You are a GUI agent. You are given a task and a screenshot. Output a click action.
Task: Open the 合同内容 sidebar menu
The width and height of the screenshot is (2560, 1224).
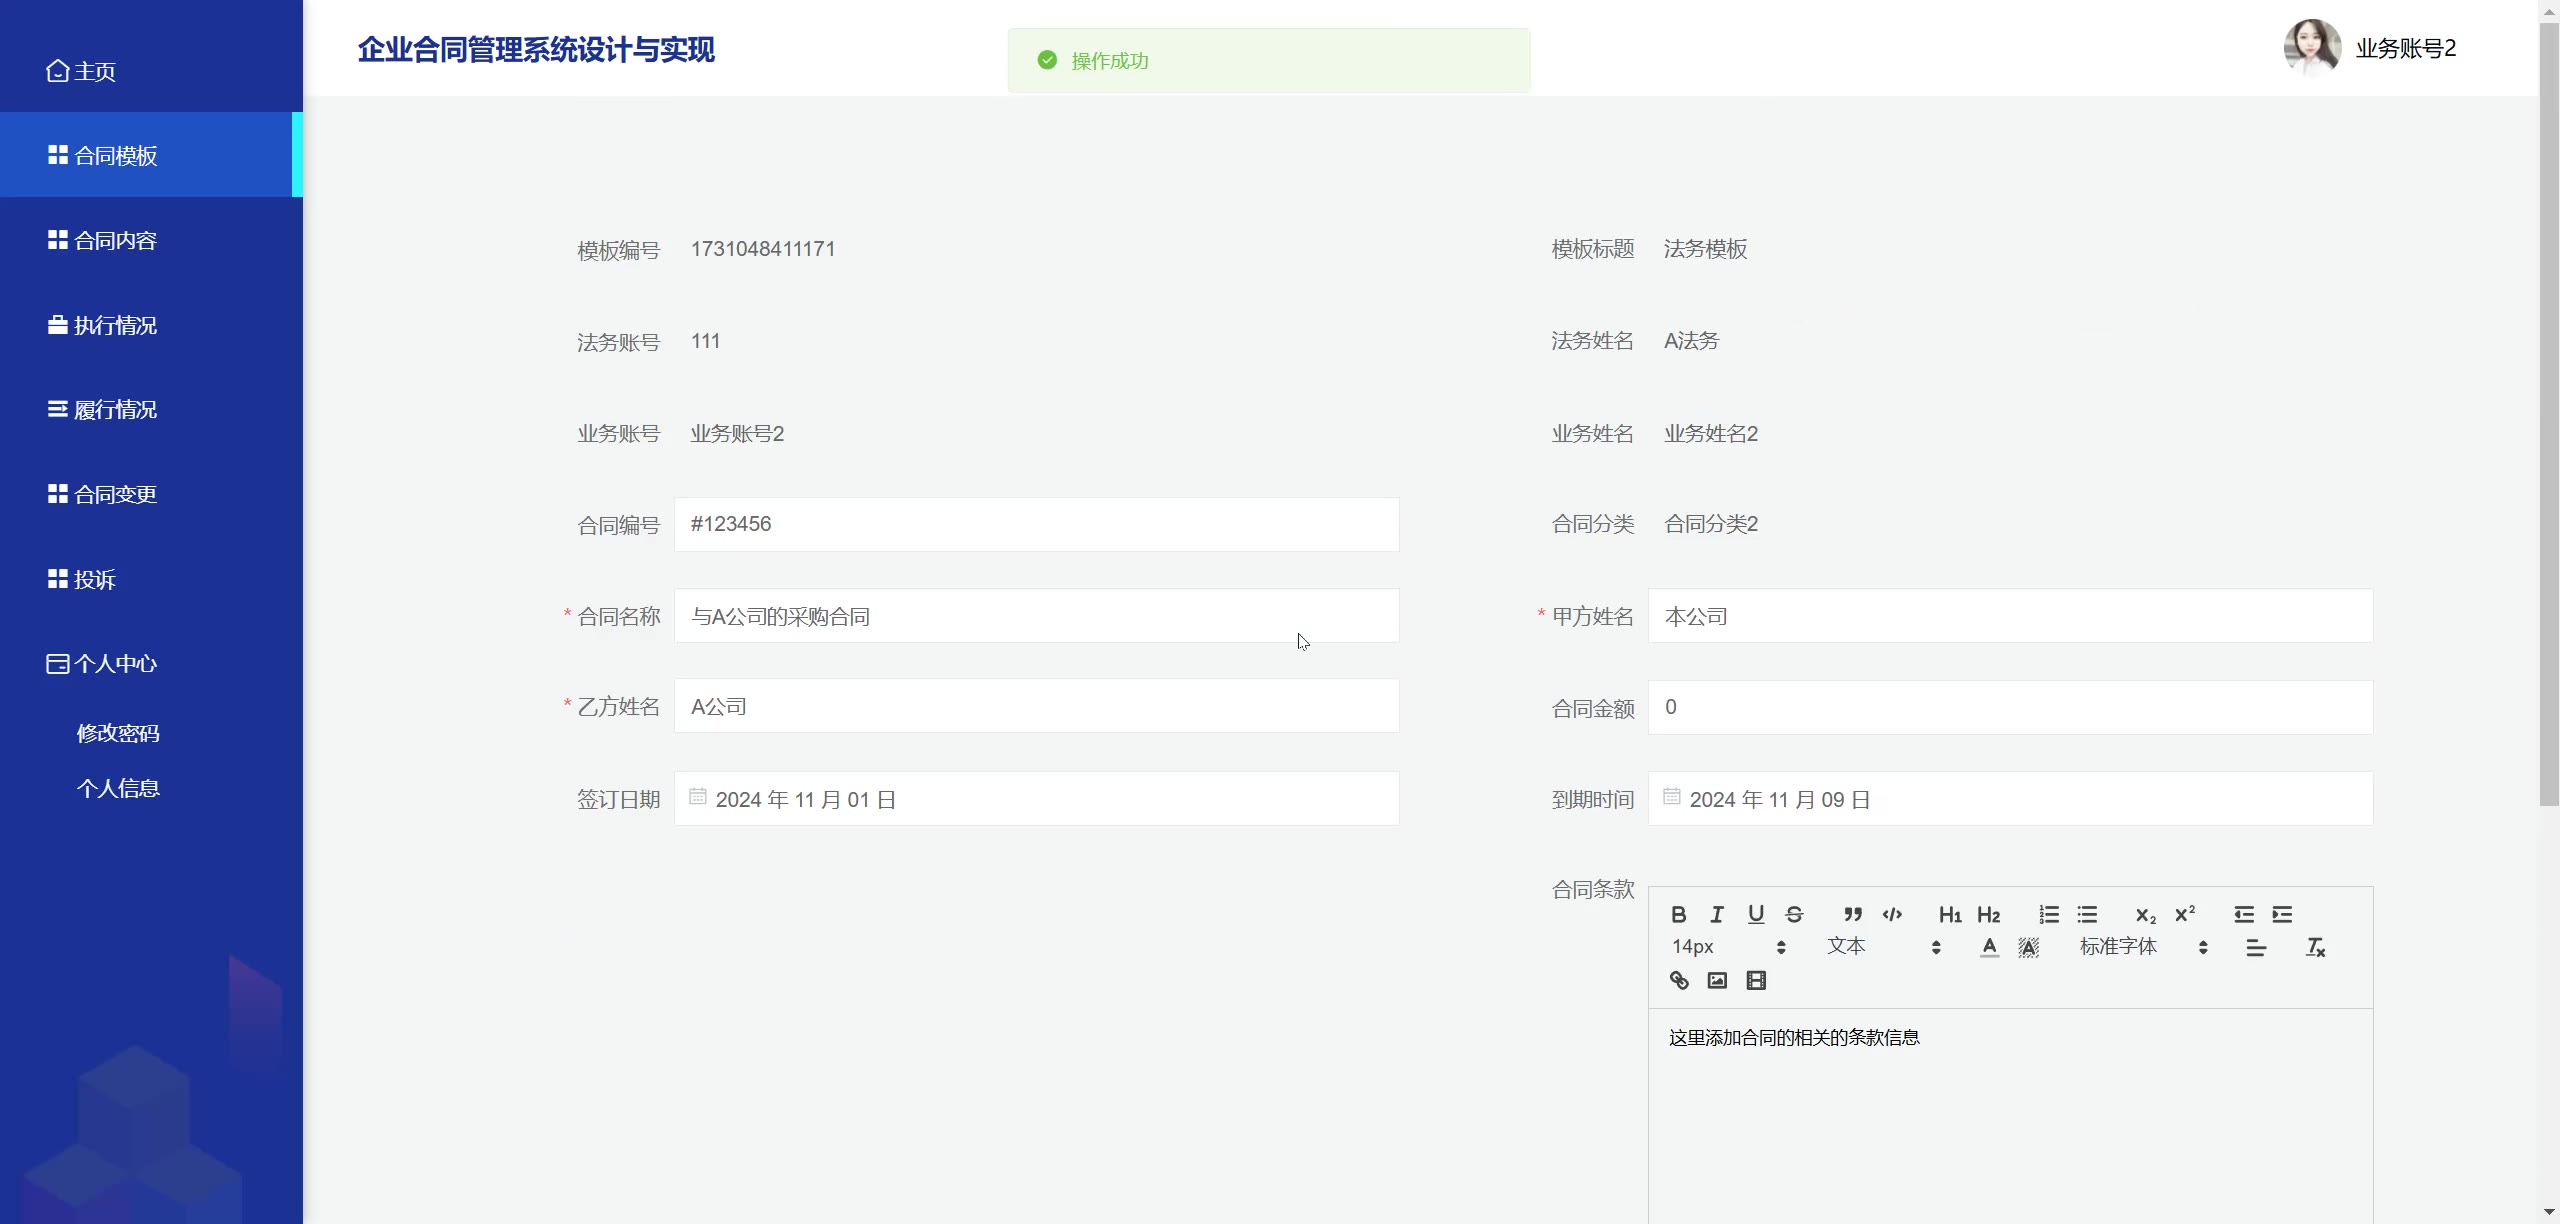116,240
